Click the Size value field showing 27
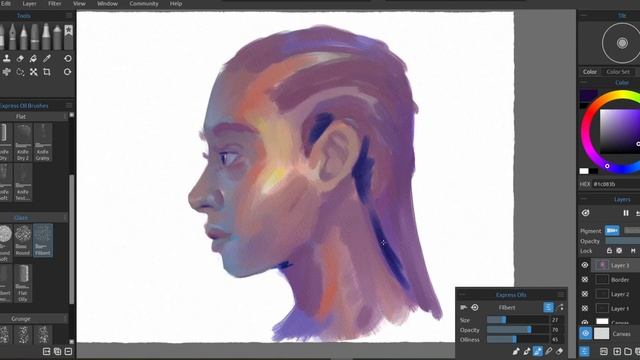The width and height of the screenshot is (640, 360). click(x=557, y=320)
